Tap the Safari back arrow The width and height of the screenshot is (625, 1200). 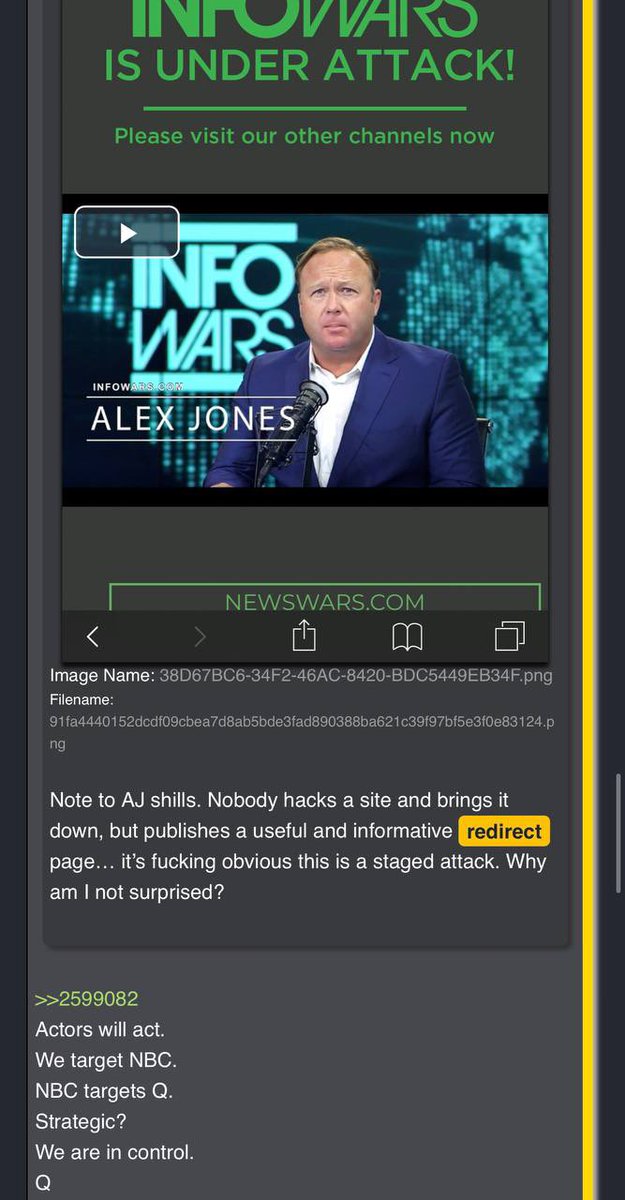coord(92,636)
